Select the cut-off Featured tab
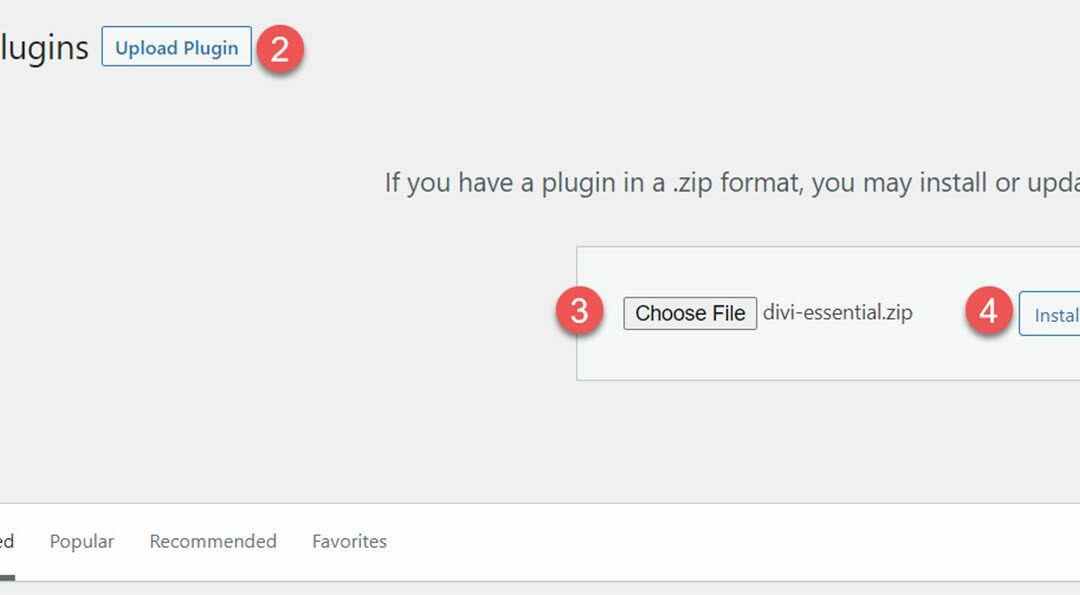The width and height of the screenshot is (1080, 595). [x=6, y=541]
